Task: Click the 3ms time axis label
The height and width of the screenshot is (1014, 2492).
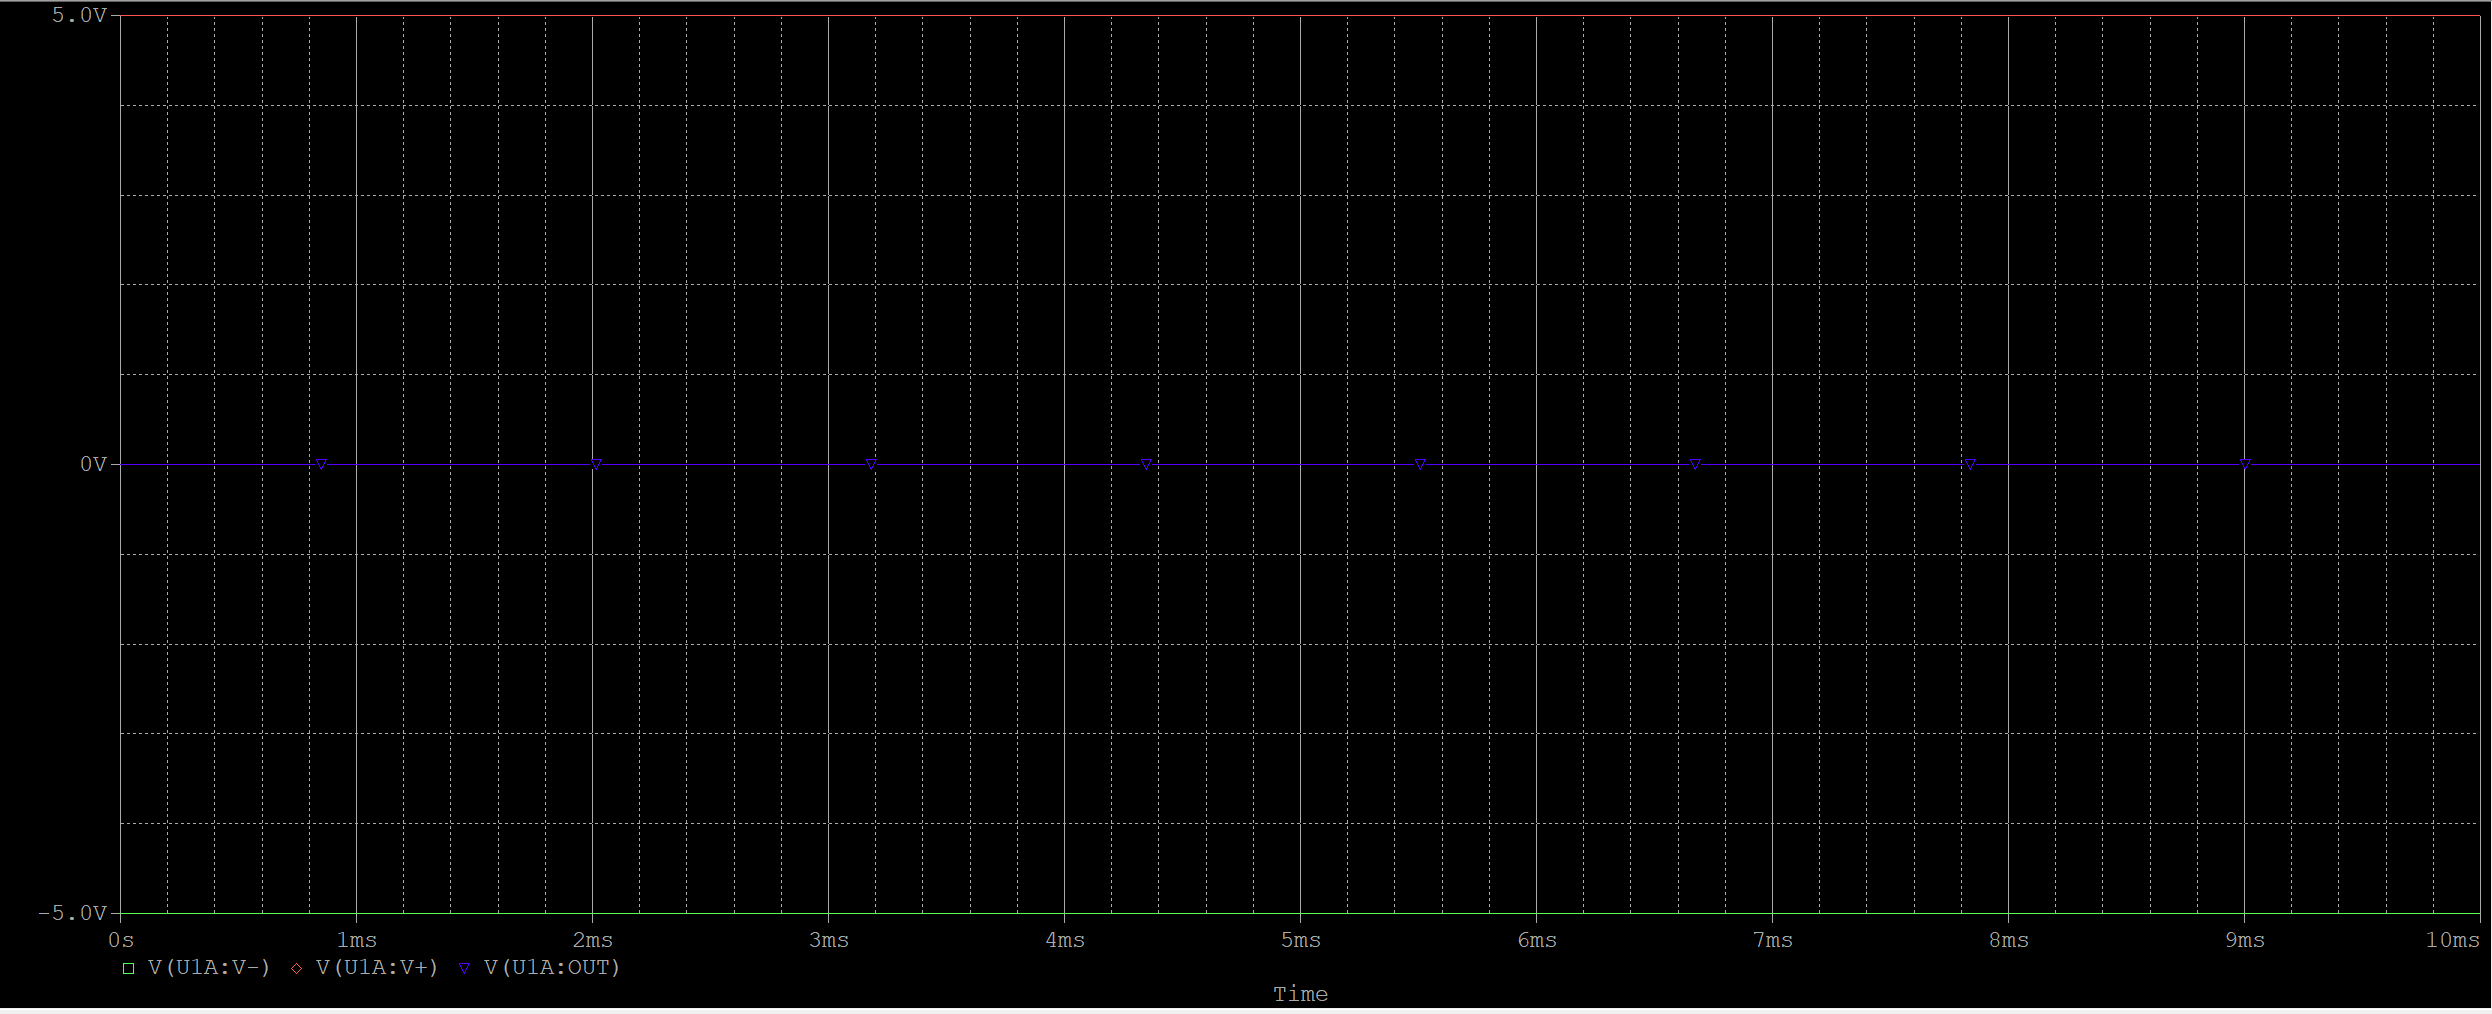Action: coord(829,940)
